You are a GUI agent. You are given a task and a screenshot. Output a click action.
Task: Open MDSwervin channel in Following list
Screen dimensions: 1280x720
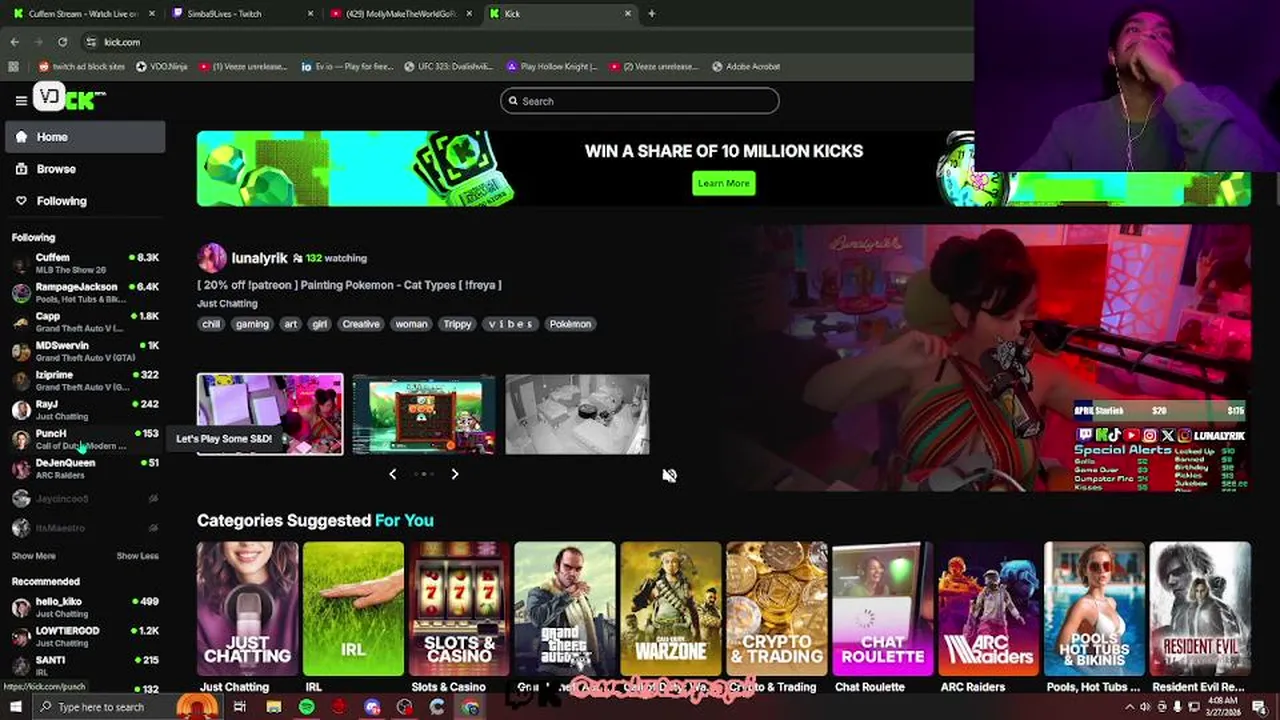point(85,351)
